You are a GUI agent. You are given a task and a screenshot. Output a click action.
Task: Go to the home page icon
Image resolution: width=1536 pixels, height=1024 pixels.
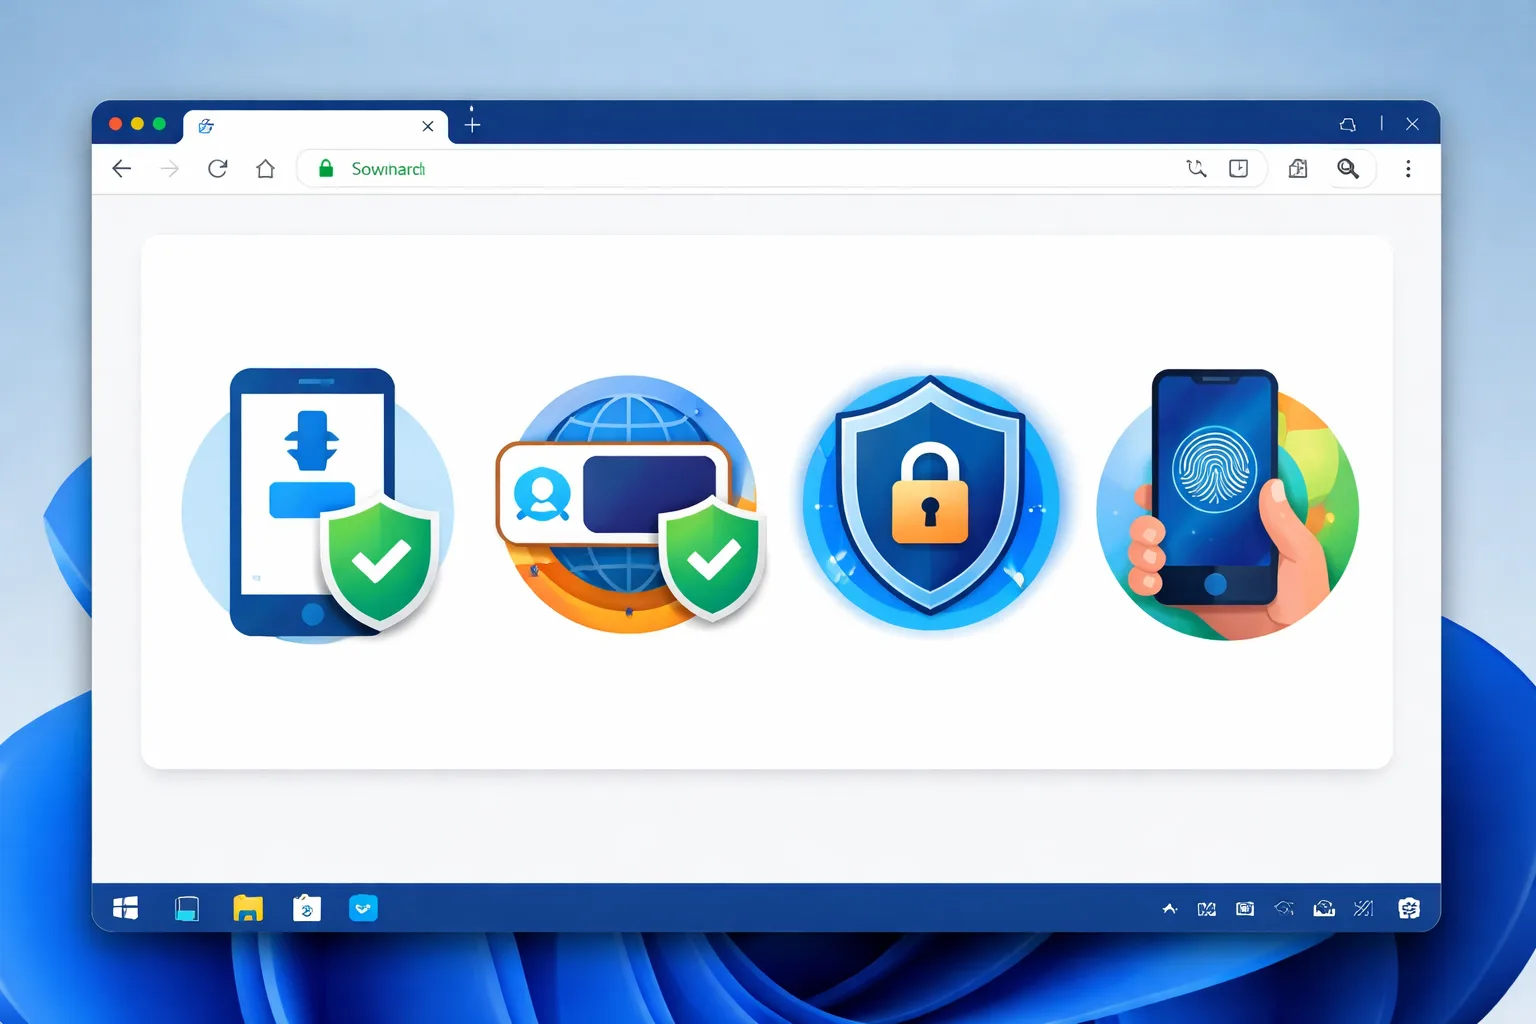click(x=265, y=168)
